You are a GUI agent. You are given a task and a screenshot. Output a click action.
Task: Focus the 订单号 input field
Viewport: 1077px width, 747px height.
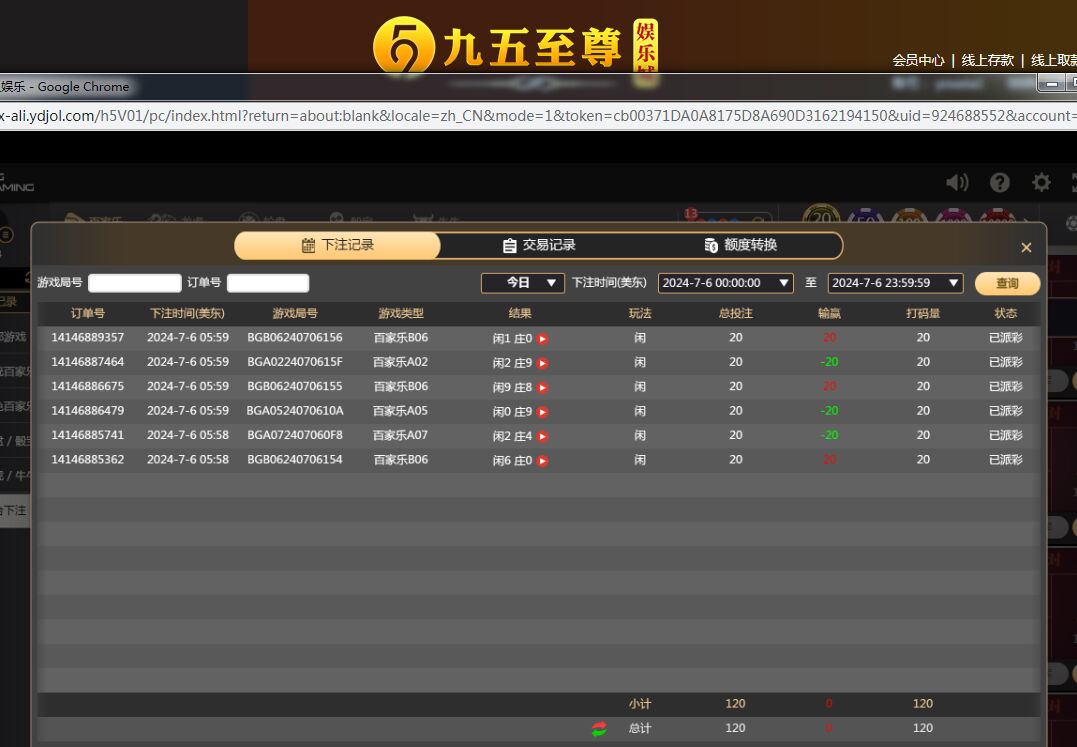point(268,283)
